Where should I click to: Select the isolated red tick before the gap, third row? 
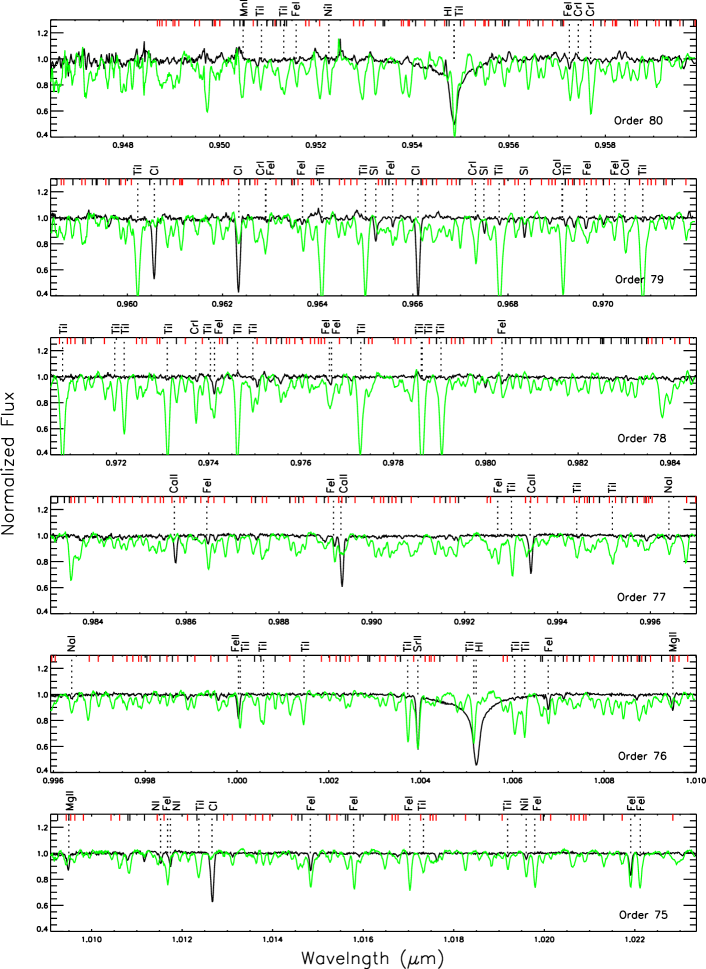pos(491,341)
